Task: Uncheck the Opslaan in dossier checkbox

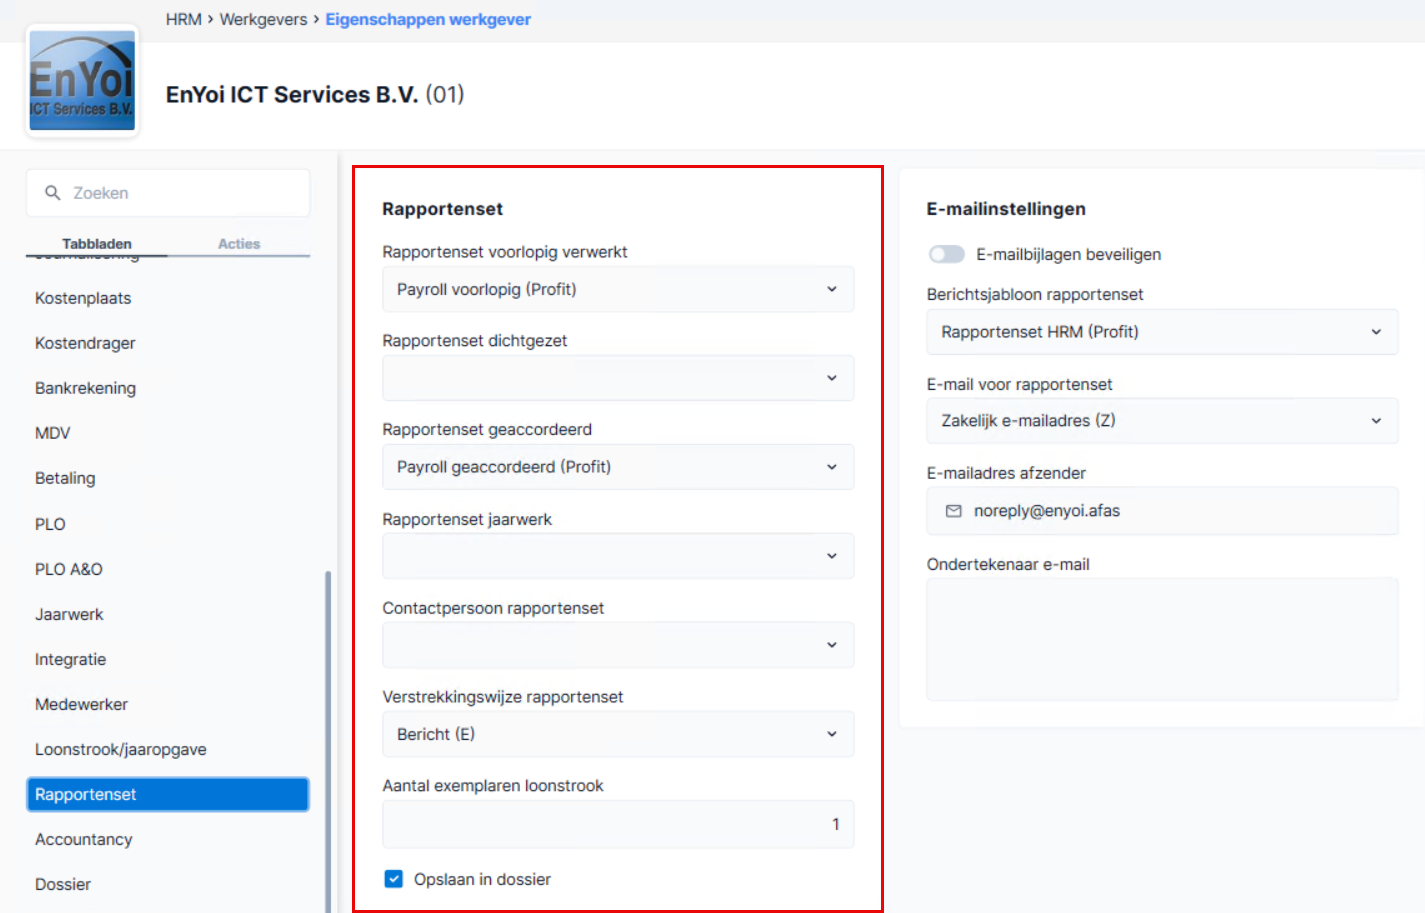Action: coord(394,879)
